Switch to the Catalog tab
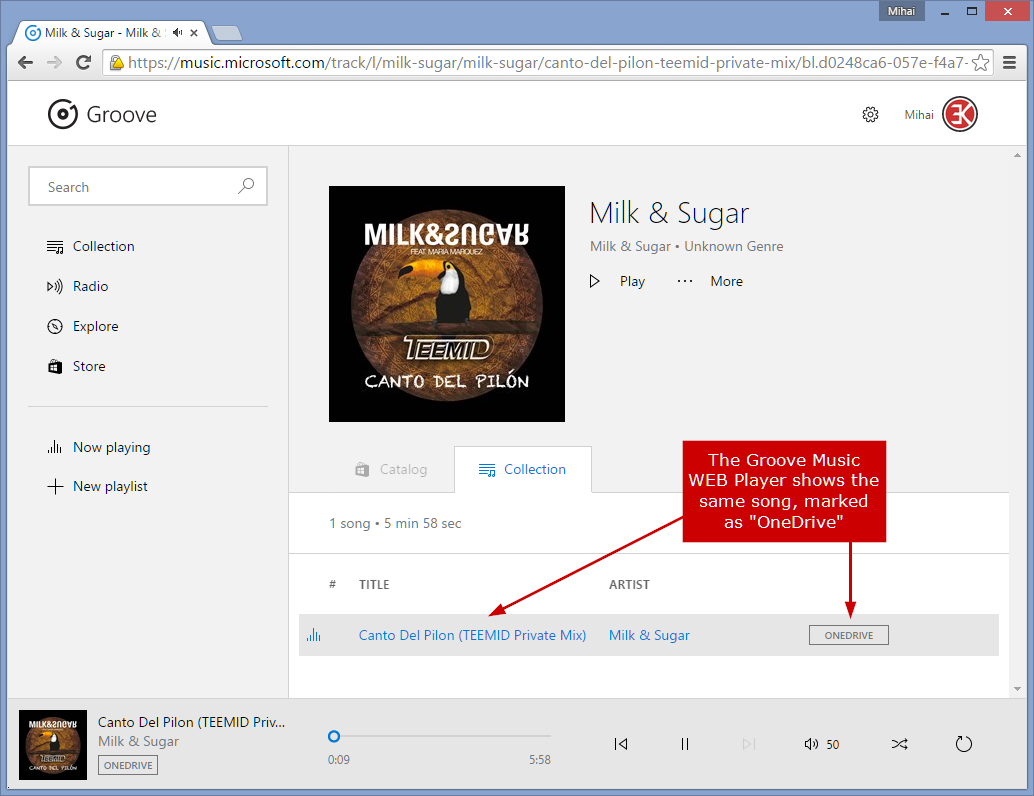The width and height of the screenshot is (1034, 796). [391, 469]
